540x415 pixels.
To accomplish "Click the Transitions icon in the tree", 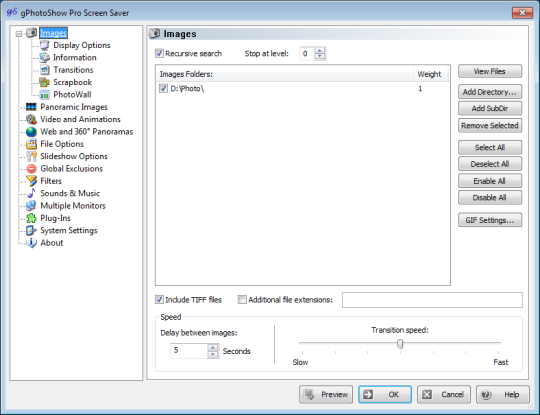I will point(44,70).
